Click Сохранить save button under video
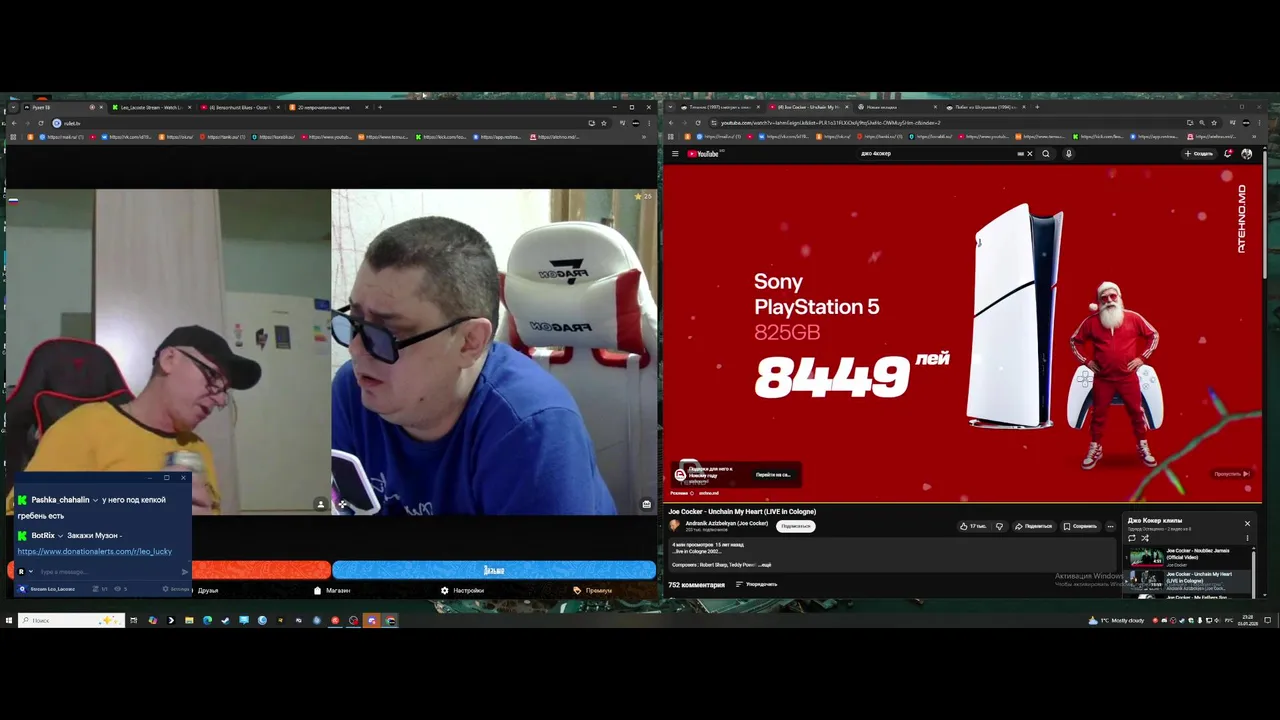Image resolution: width=1280 pixels, height=720 pixels. point(1080,526)
